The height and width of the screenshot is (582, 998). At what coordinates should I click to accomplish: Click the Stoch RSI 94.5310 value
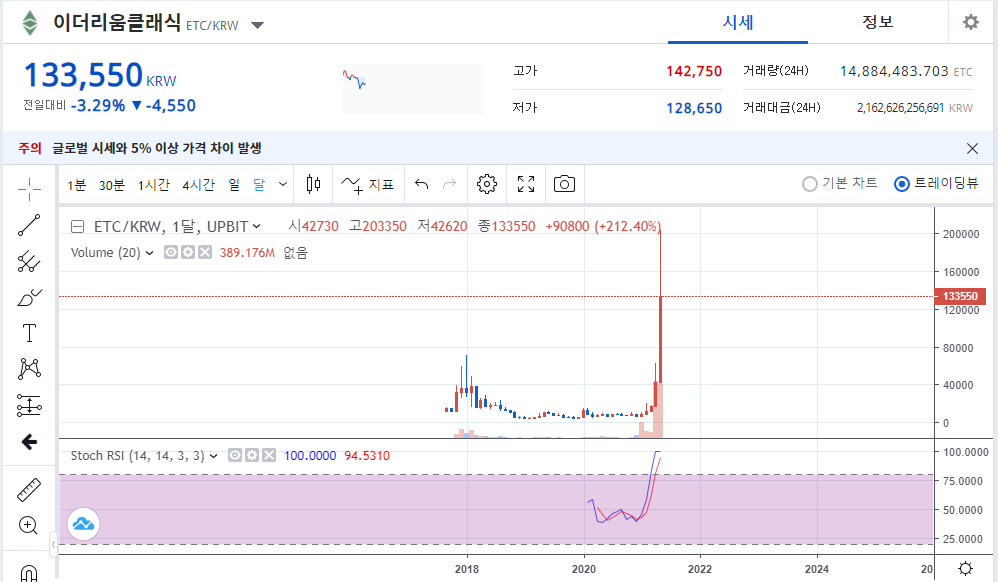coord(367,455)
